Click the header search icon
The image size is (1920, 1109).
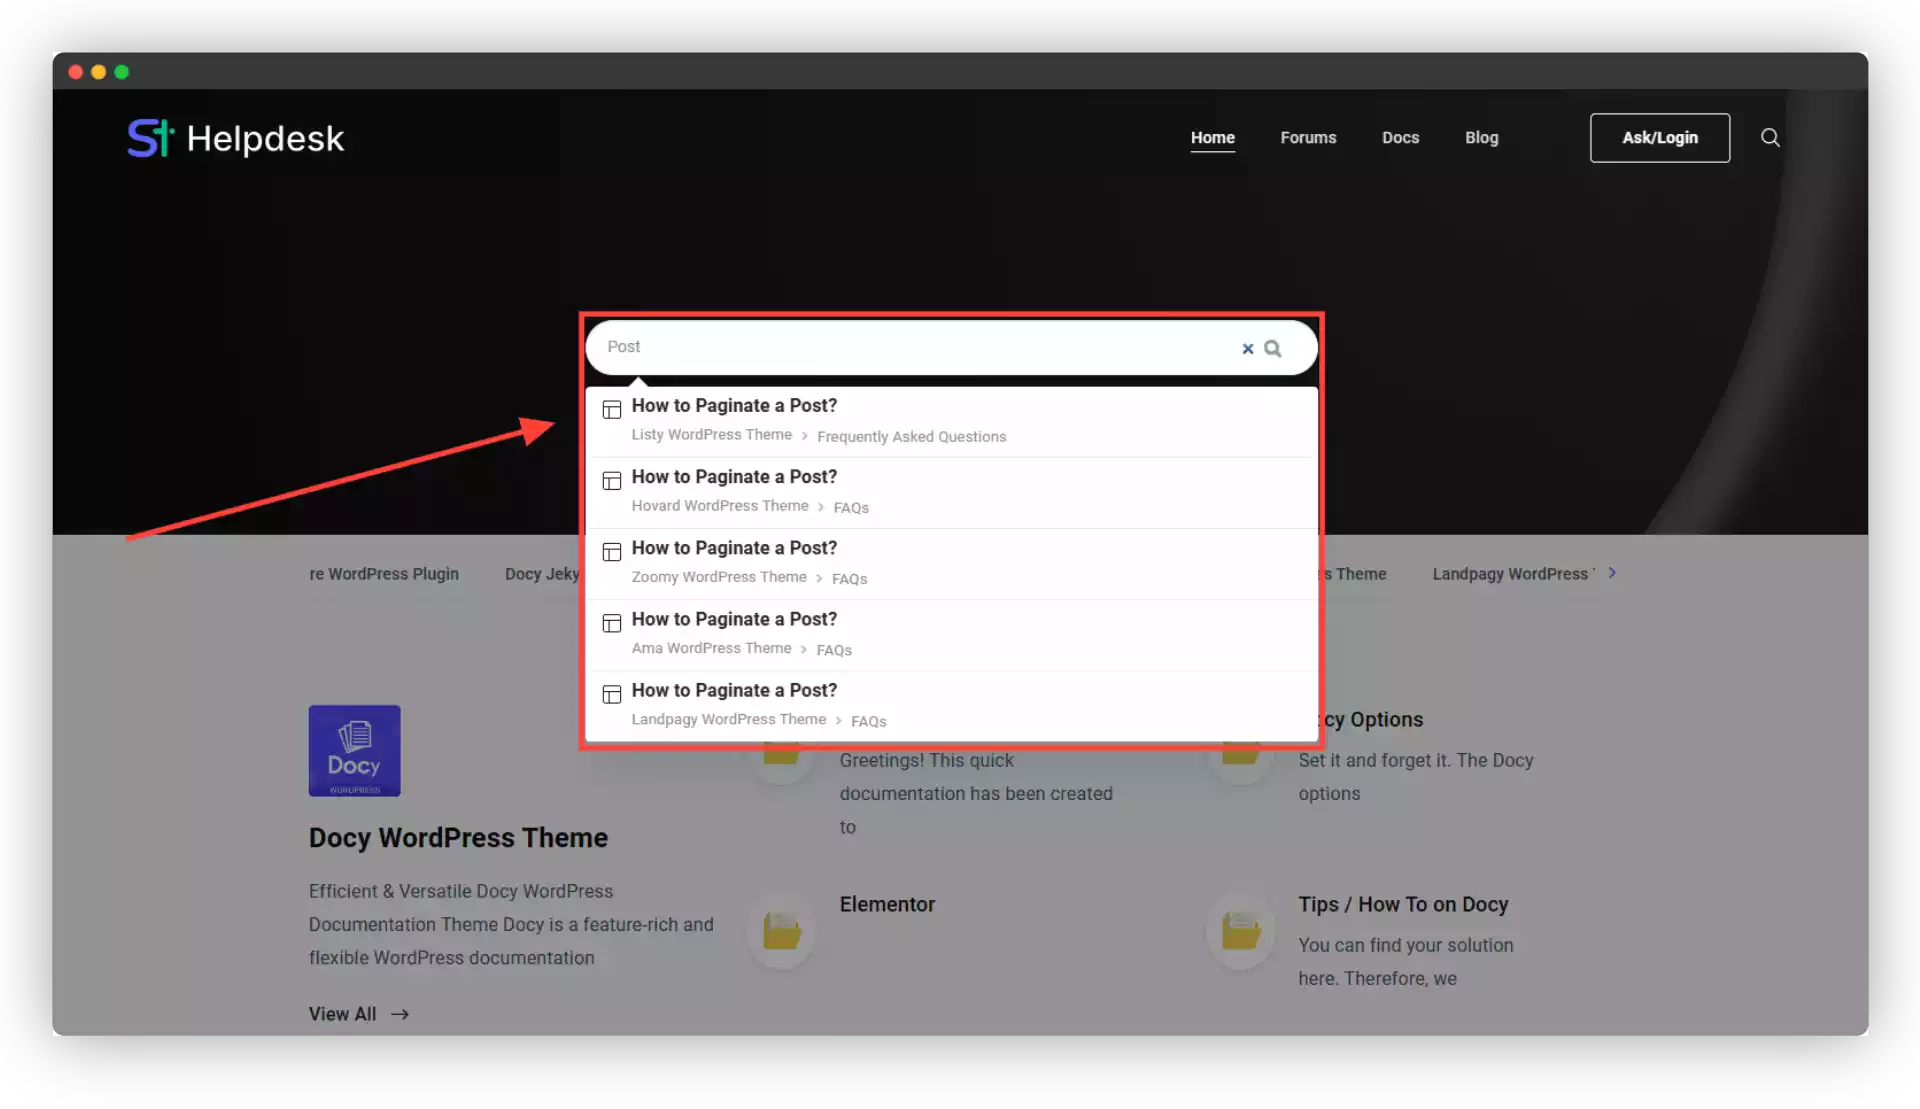1769,137
